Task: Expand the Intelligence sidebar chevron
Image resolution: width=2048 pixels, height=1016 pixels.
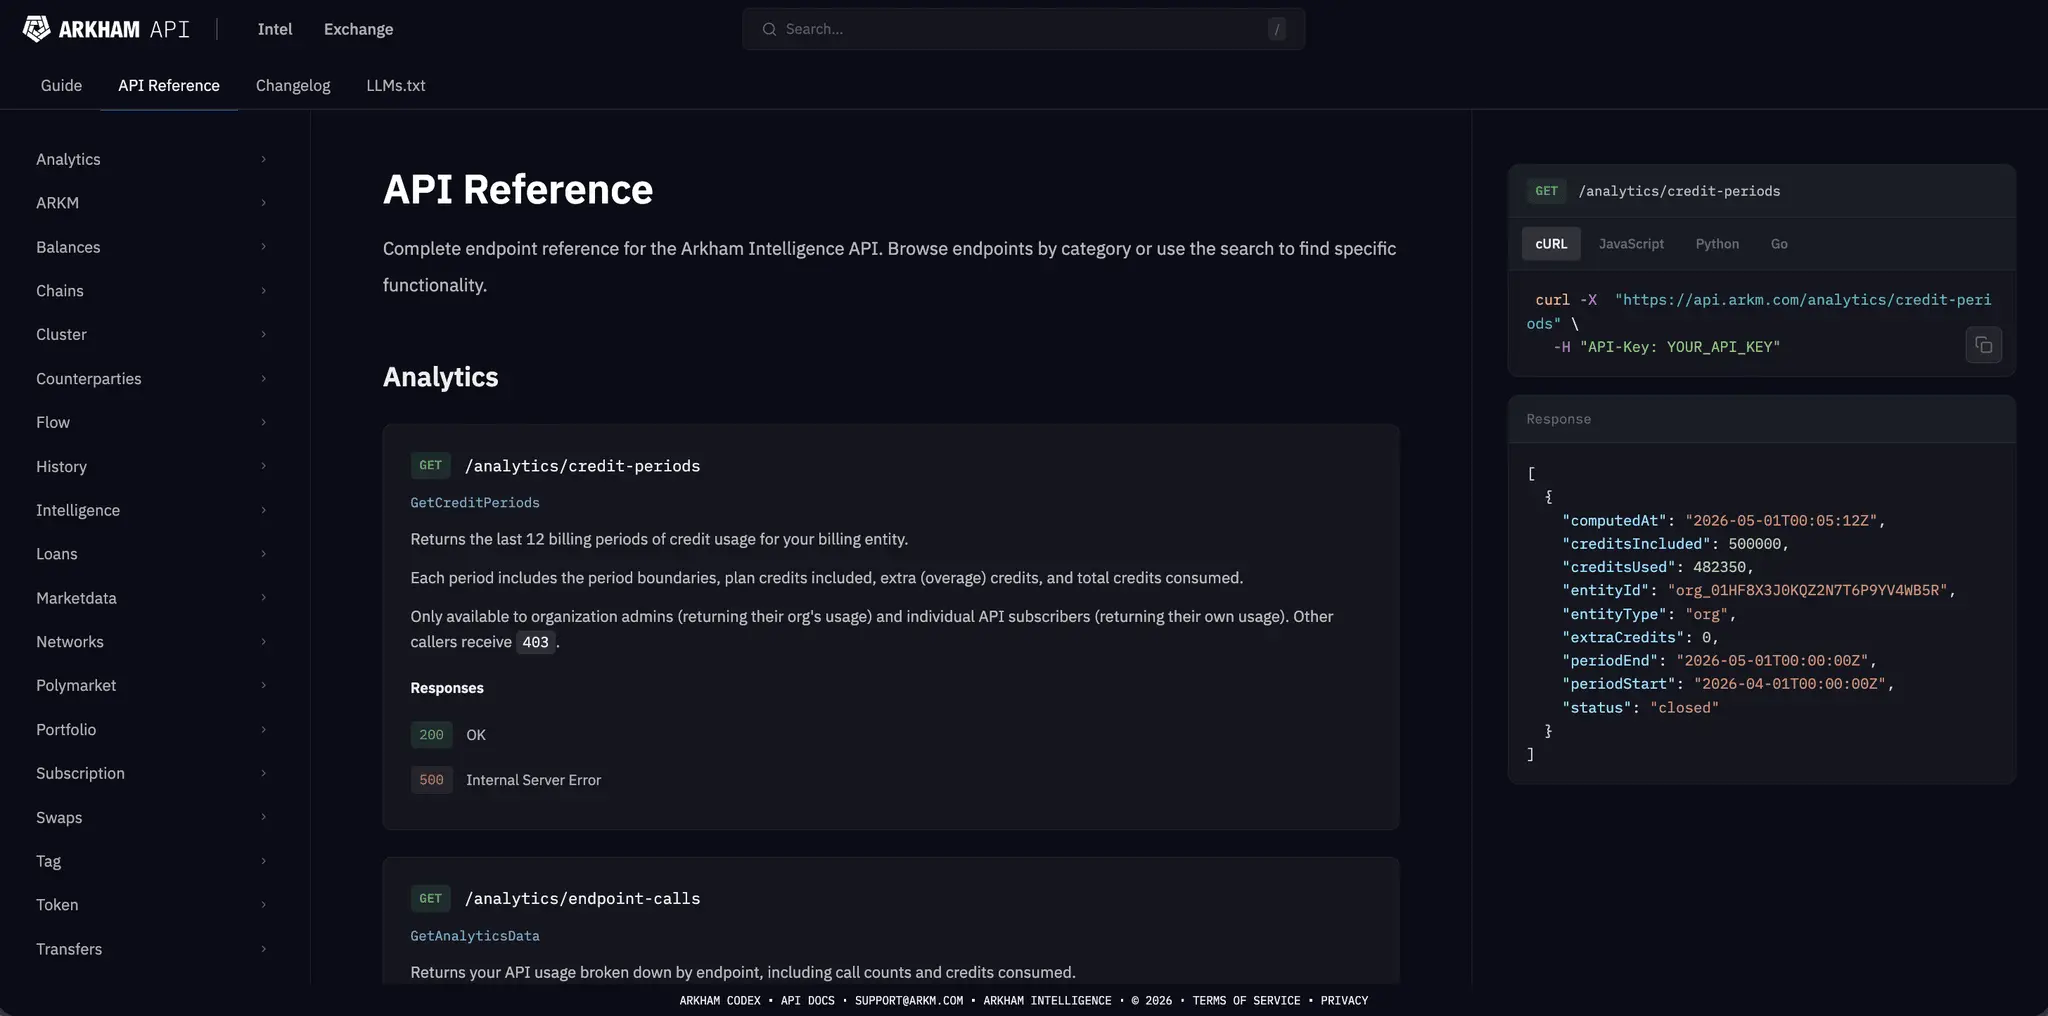Action: [x=263, y=510]
